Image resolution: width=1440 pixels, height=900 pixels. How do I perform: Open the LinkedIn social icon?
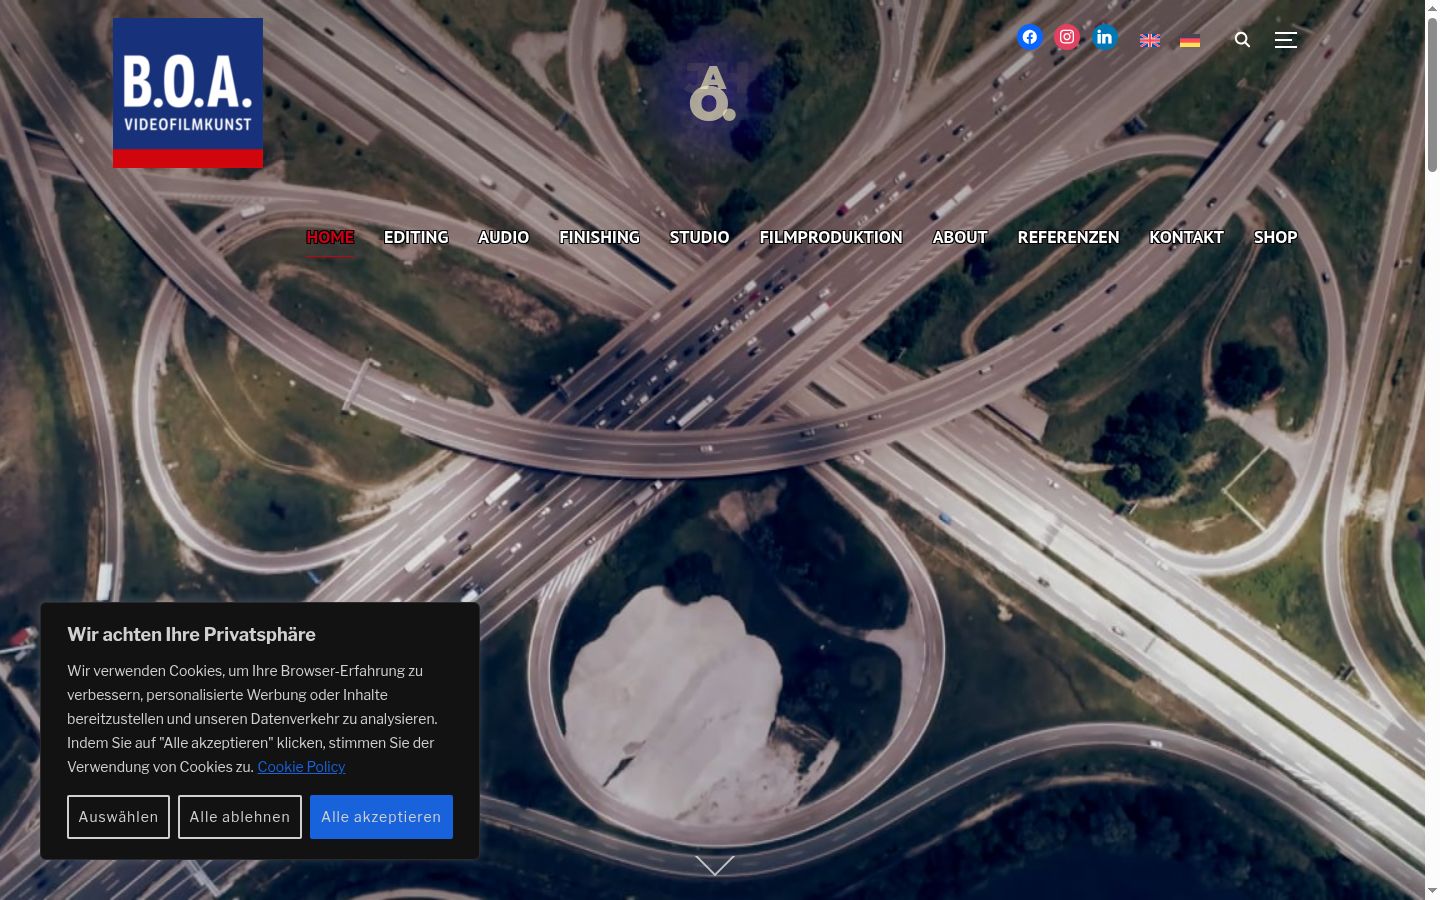(1104, 37)
